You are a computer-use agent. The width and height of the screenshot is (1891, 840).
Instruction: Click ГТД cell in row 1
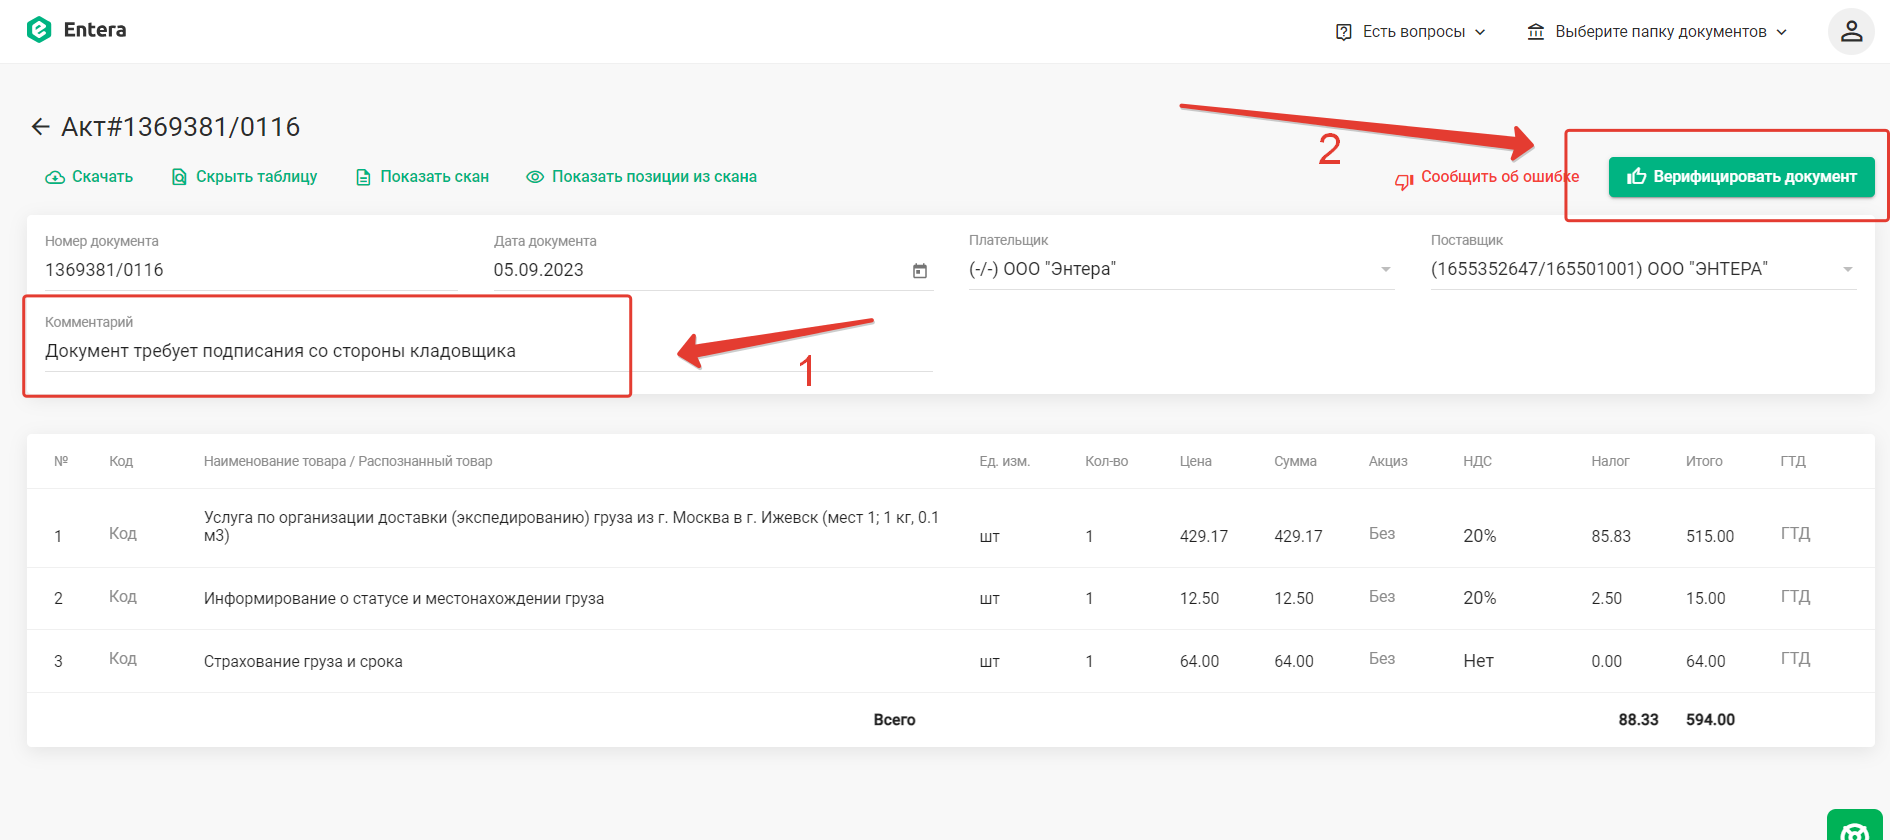tap(1796, 534)
